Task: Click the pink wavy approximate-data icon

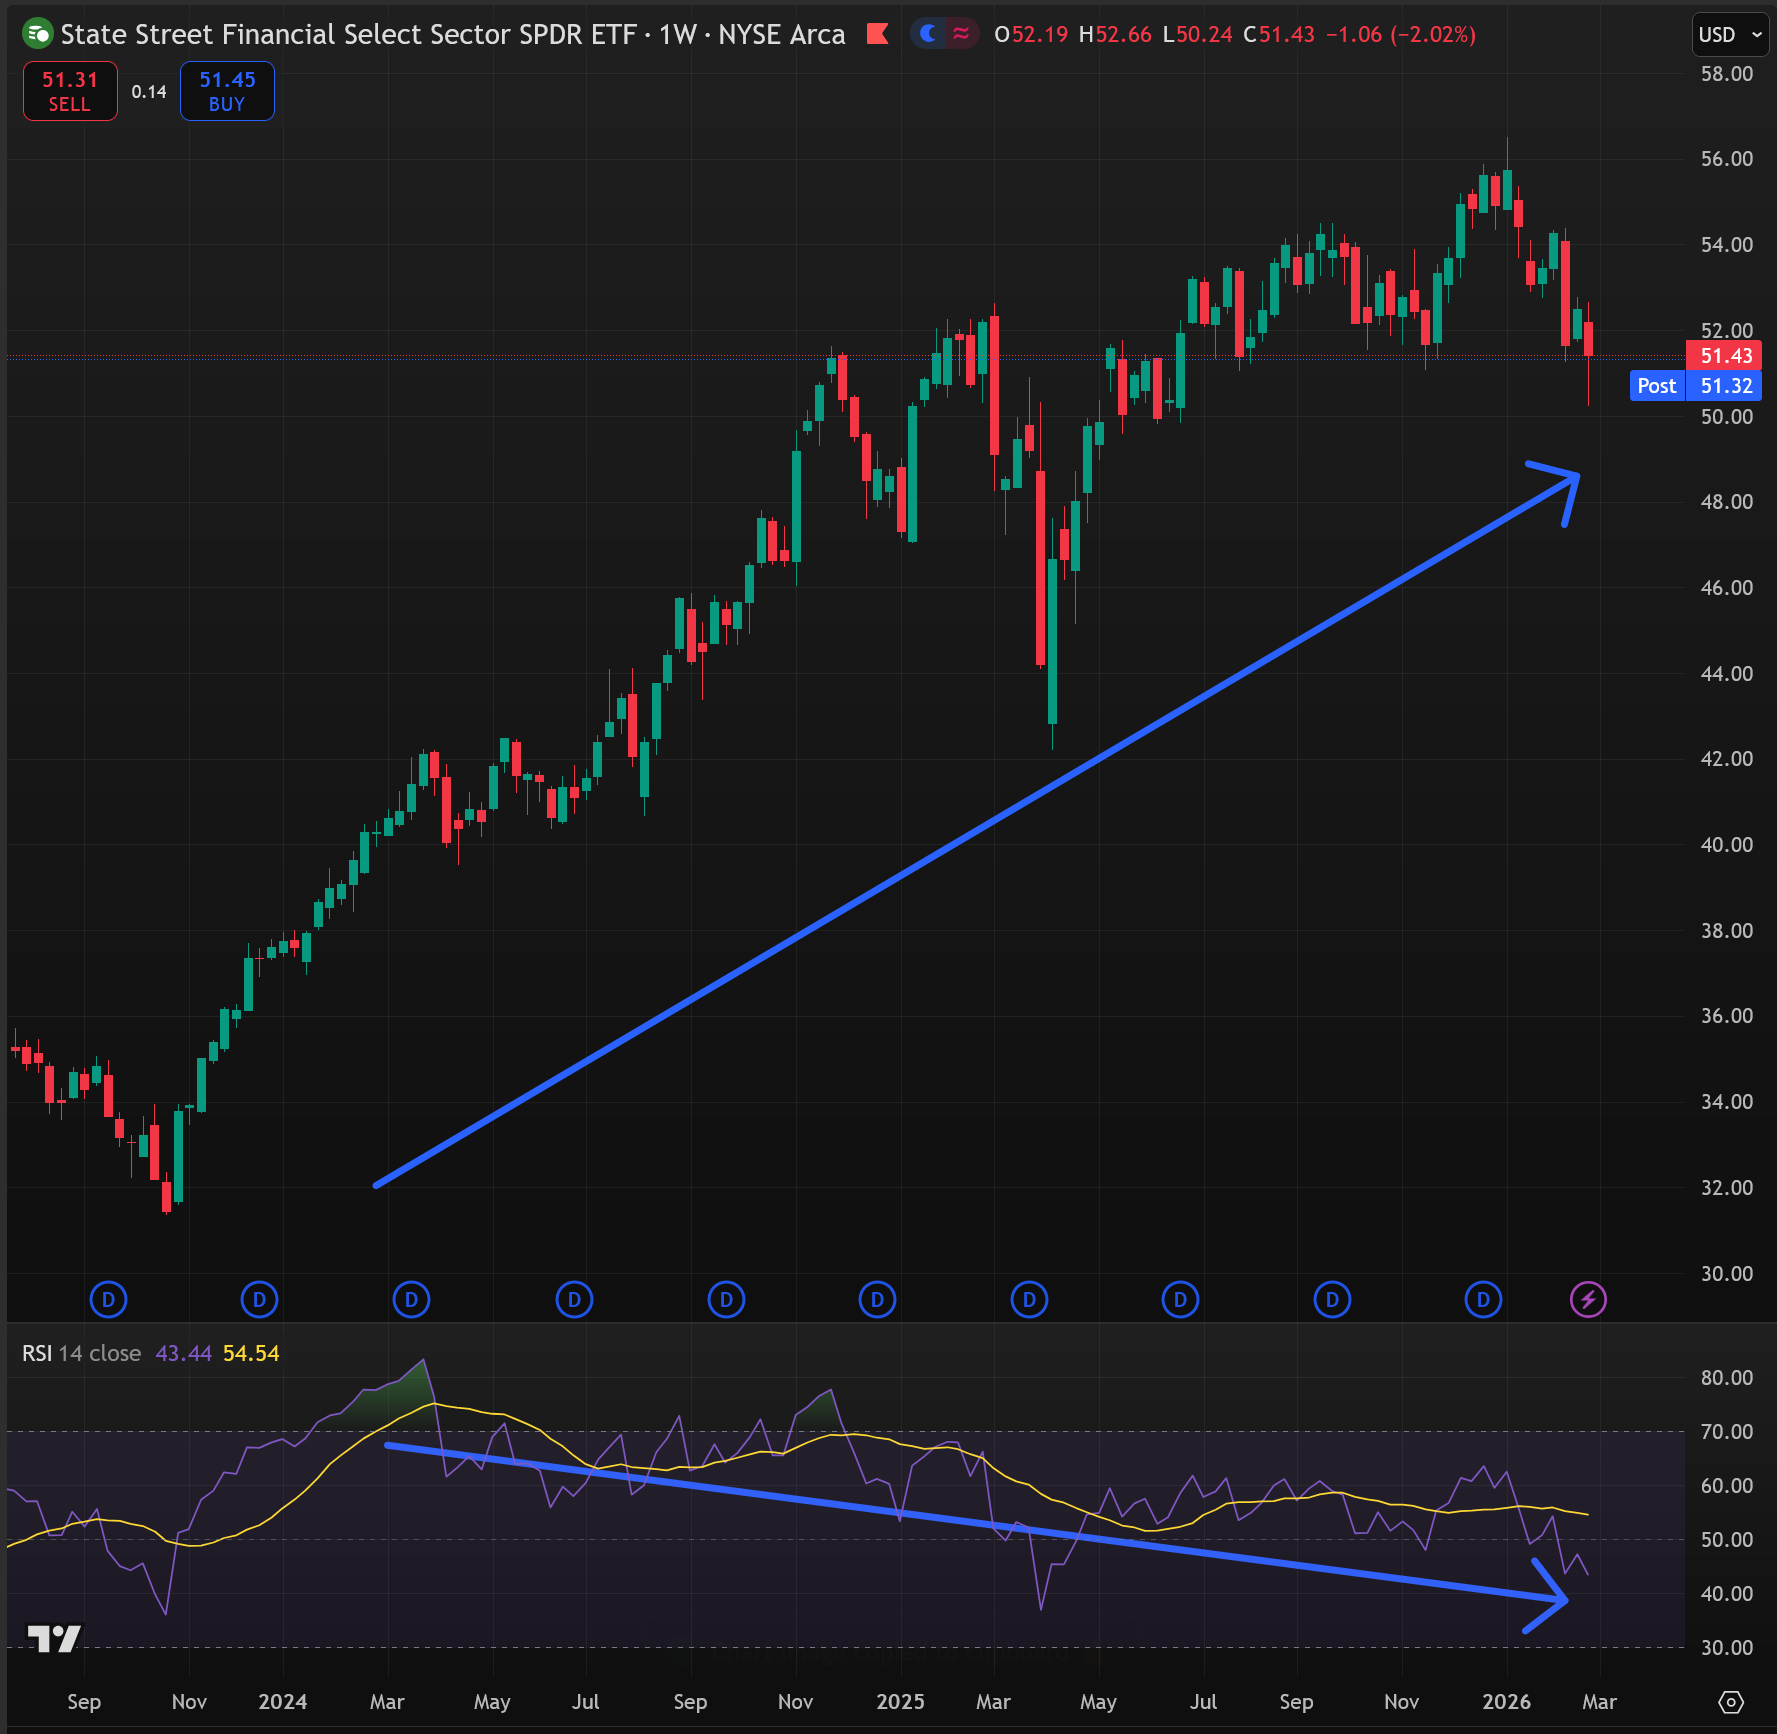Action: (961, 34)
